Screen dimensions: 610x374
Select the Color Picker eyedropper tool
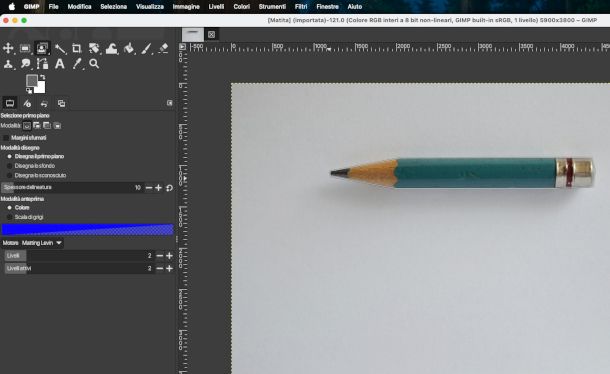(x=77, y=64)
